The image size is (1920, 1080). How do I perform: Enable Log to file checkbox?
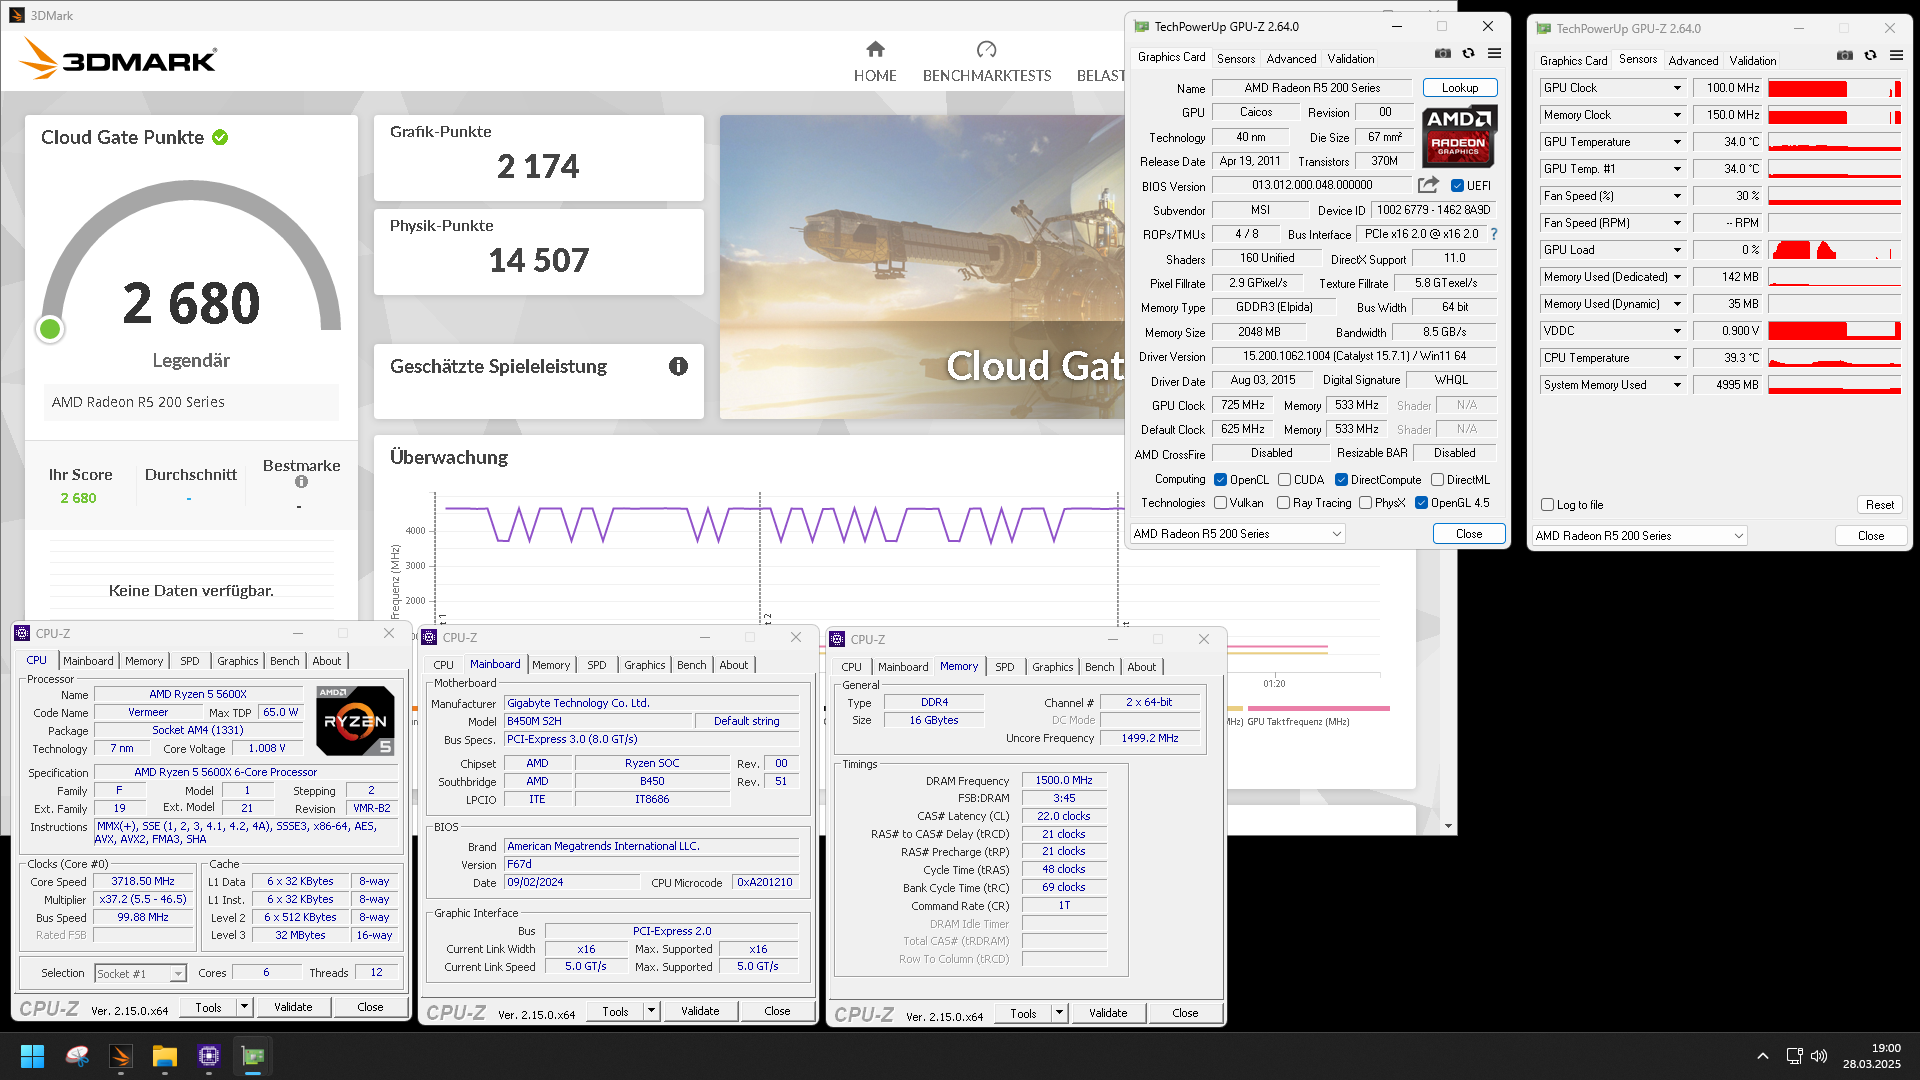[1547, 505]
